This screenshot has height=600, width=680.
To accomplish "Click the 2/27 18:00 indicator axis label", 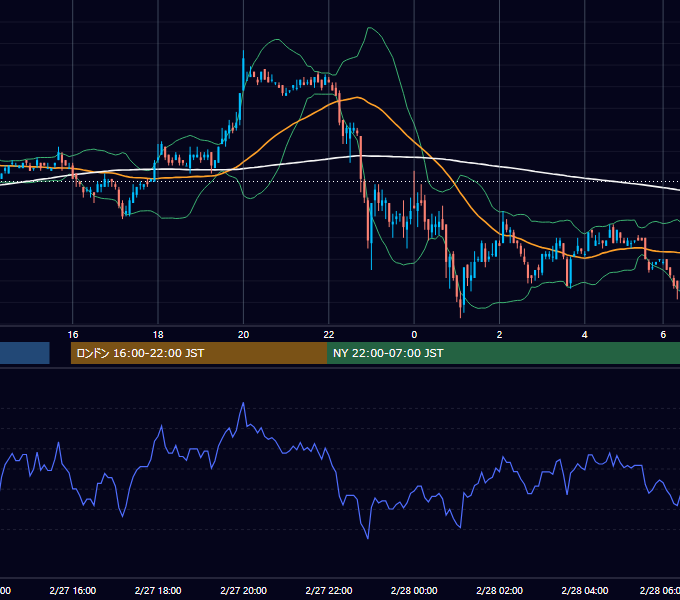I will tap(158, 590).
